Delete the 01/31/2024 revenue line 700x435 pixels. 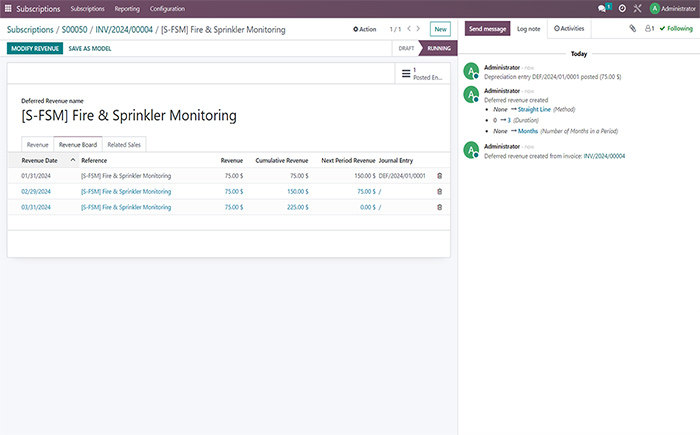coord(439,176)
